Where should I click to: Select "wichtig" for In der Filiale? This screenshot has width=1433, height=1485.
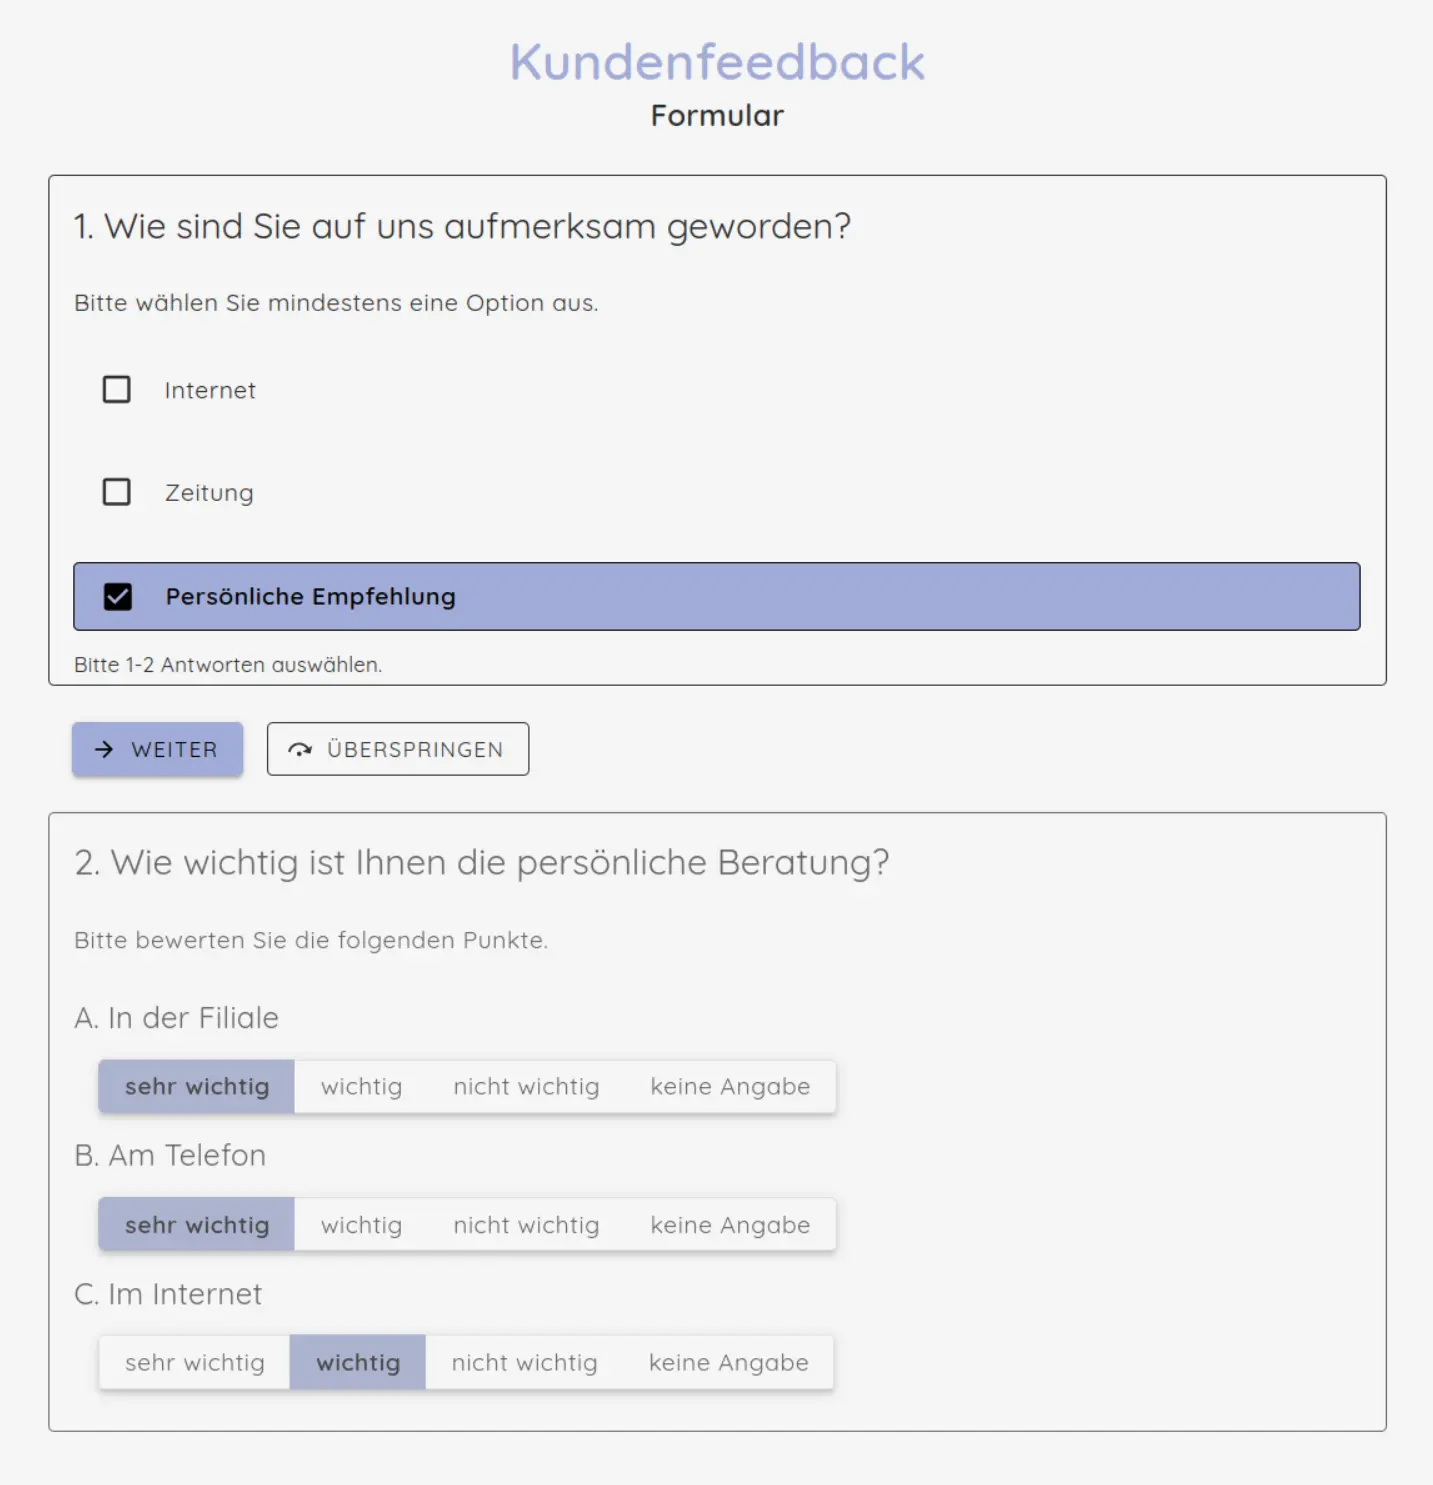[360, 1086]
